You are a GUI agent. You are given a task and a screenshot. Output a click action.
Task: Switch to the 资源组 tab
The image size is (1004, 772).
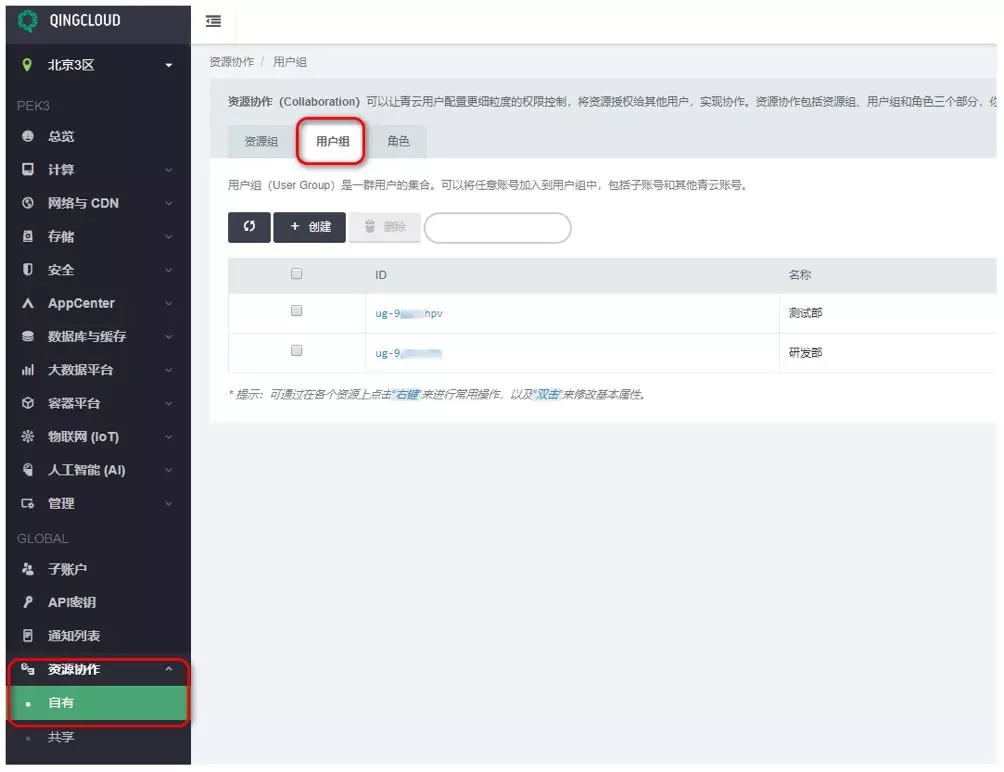pos(261,142)
